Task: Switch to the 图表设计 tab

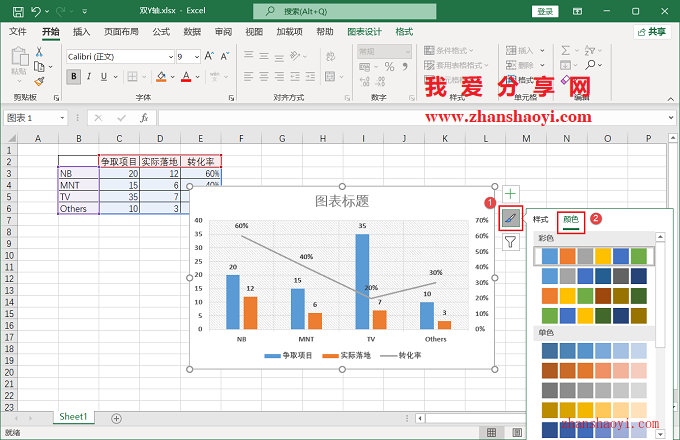Action: (364, 32)
